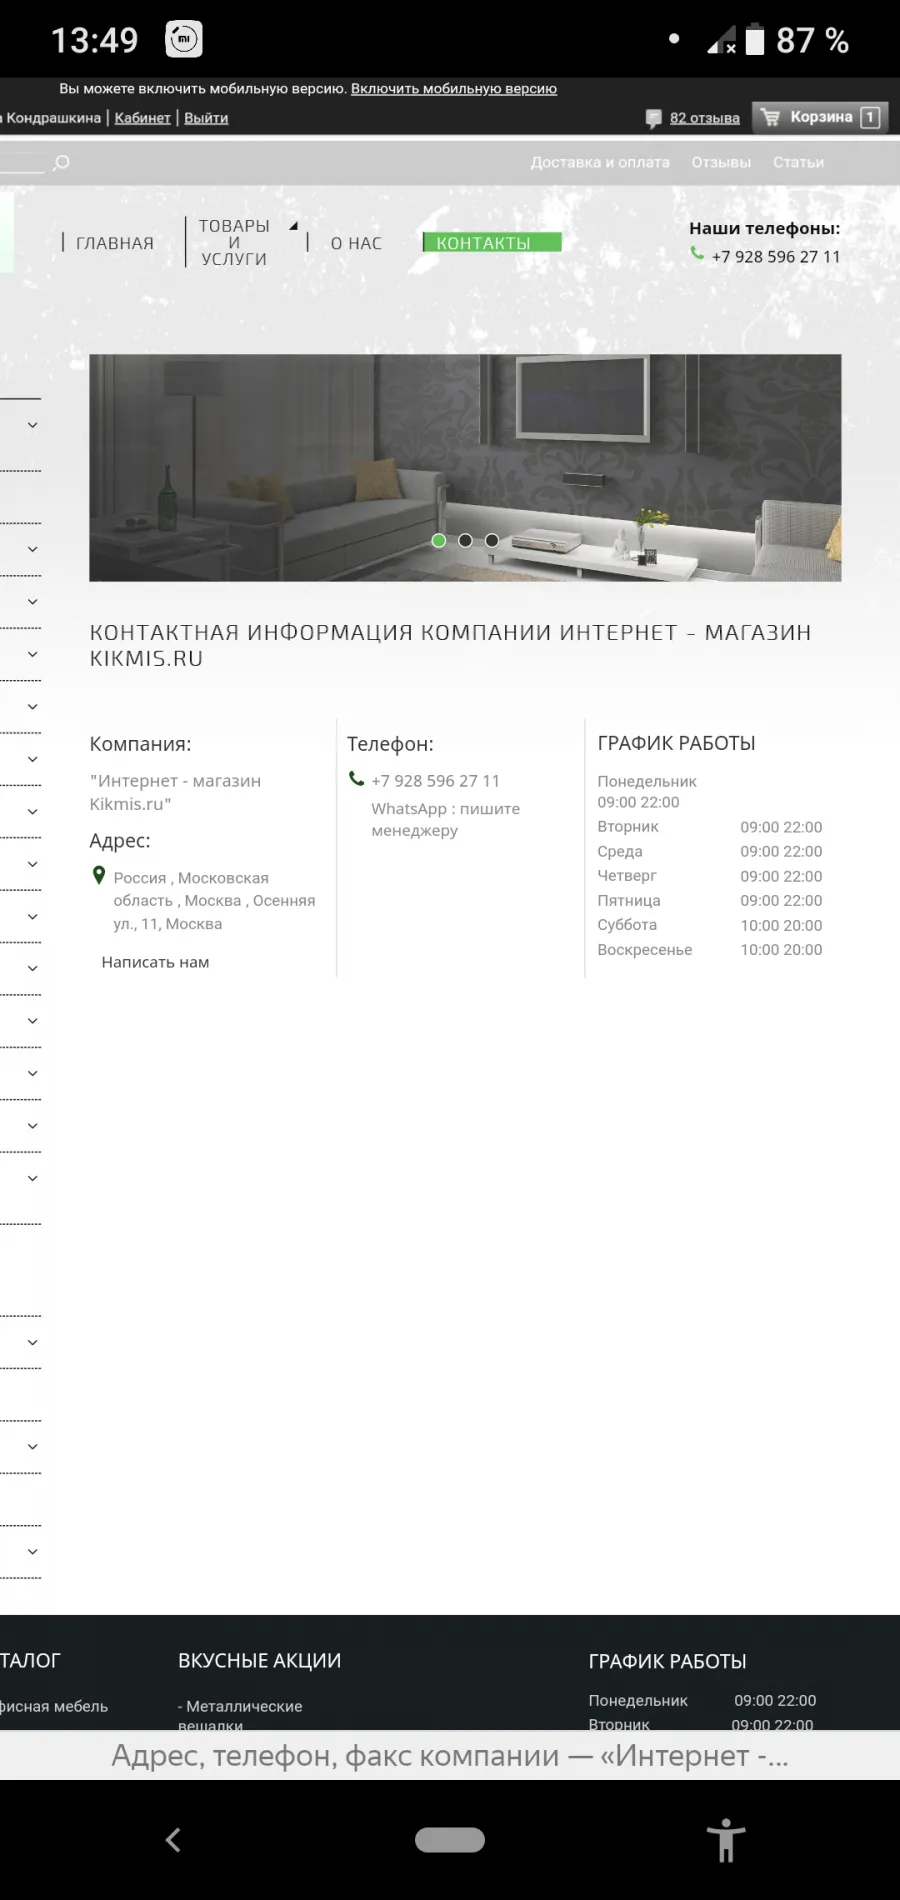Click the Среда row in schedule
Image resolution: width=900 pixels, height=1900 pixels.
710,851
